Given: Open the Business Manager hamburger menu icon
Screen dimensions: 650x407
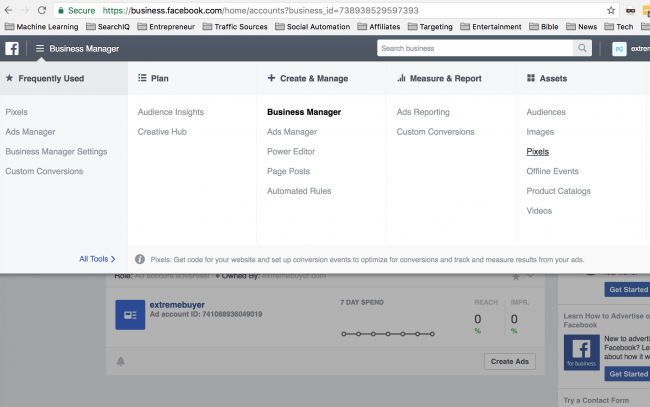Looking at the screenshot, I should (x=40, y=48).
